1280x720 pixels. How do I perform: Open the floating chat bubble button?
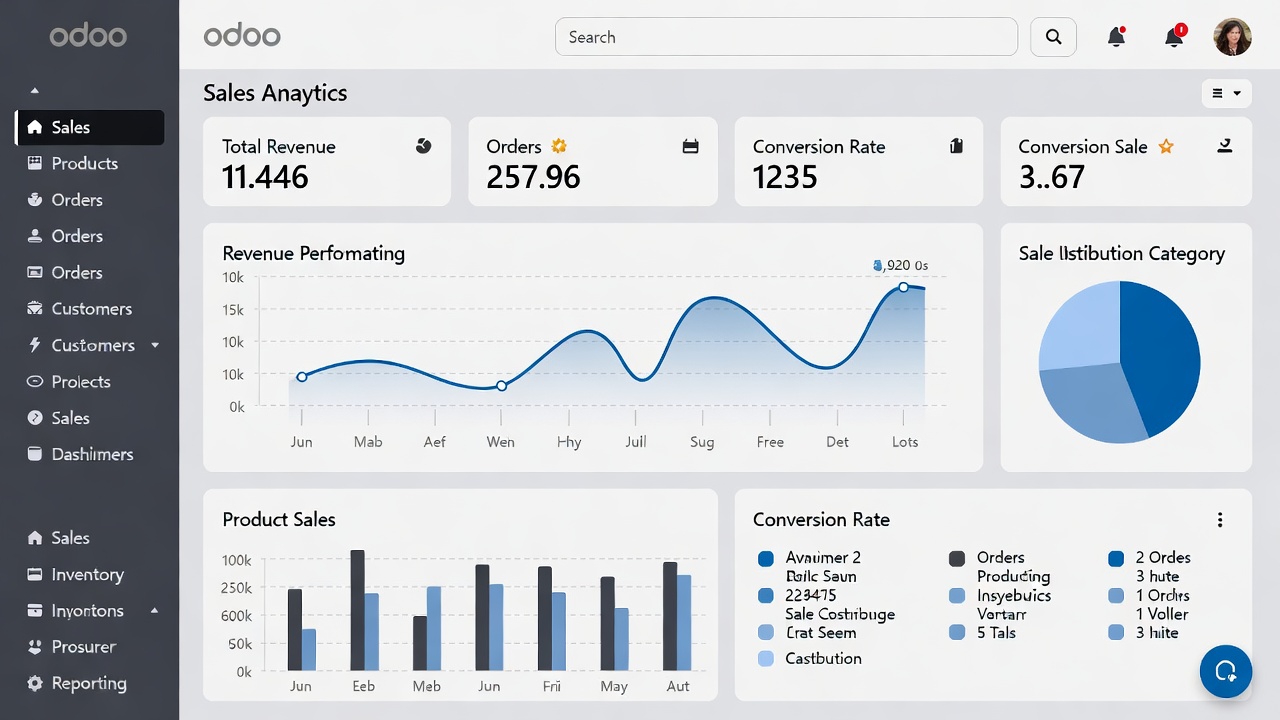click(x=1225, y=671)
